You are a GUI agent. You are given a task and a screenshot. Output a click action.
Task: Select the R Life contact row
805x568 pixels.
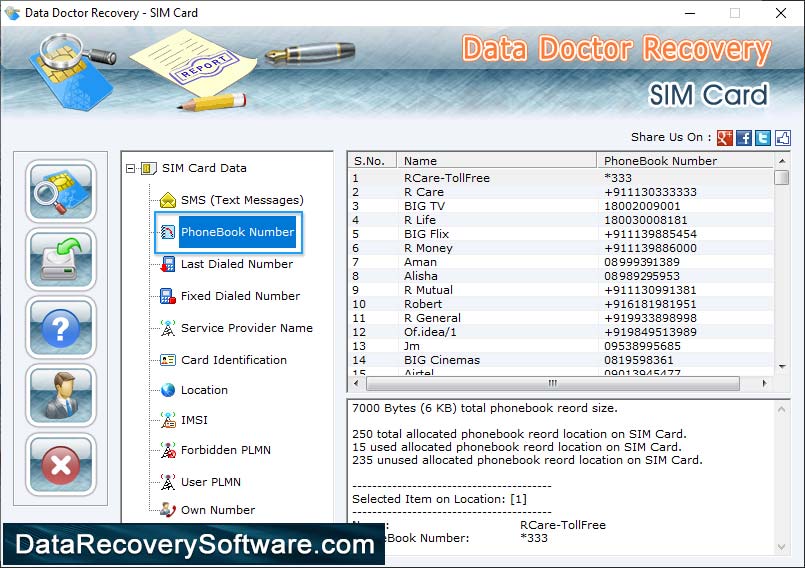(561, 220)
